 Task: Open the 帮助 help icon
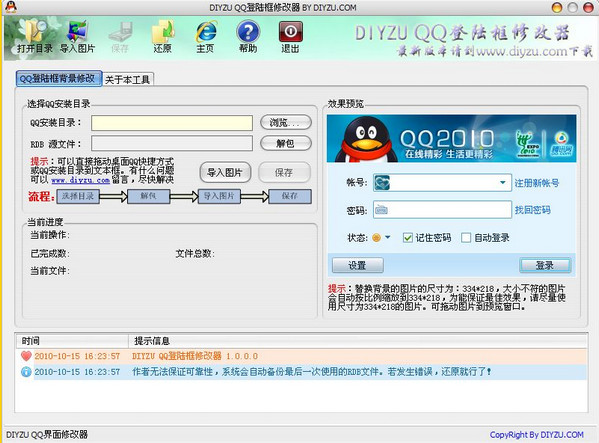(248, 36)
